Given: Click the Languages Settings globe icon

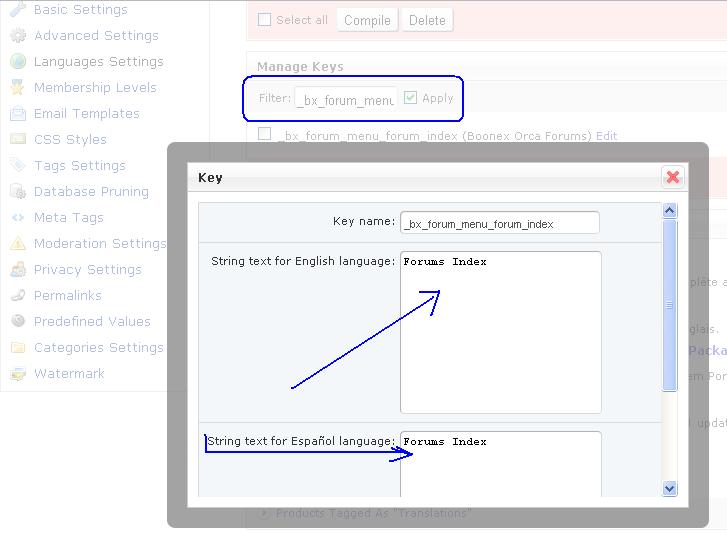Looking at the screenshot, I should 18,61.
